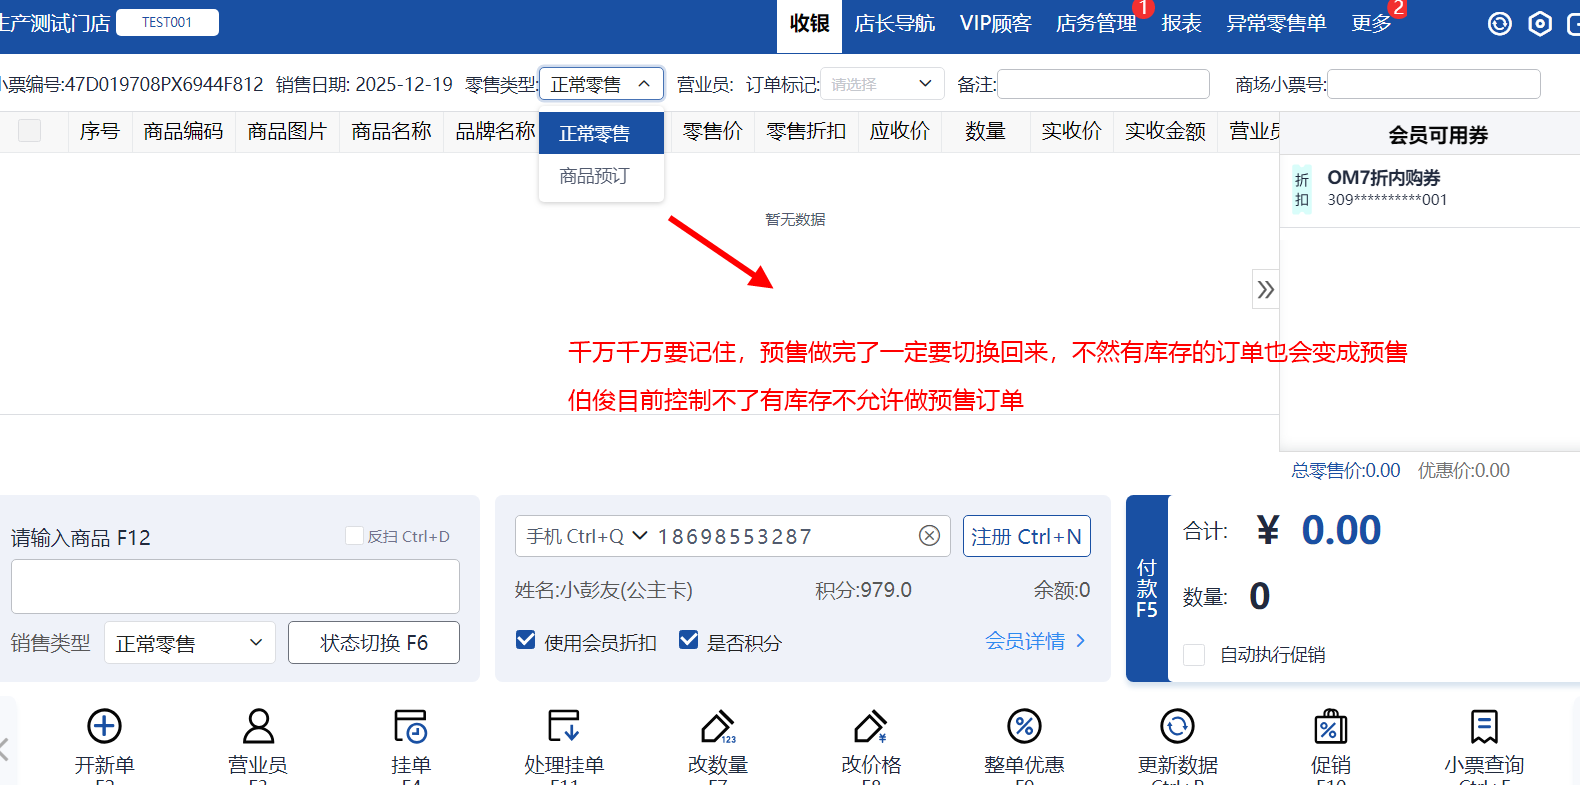This screenshot has width=1580, height=785.
Task: Tick the 反扫 checkbox
Action: click(x=354, y=536)
